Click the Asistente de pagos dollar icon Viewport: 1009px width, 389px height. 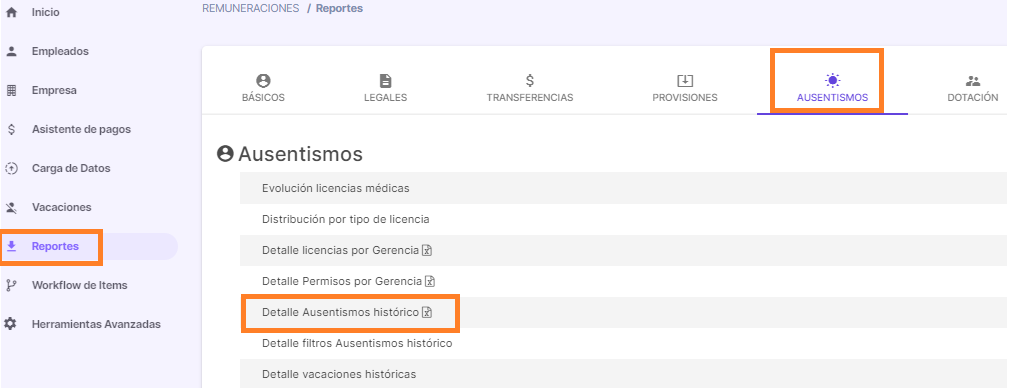click(x=10, y=129)
